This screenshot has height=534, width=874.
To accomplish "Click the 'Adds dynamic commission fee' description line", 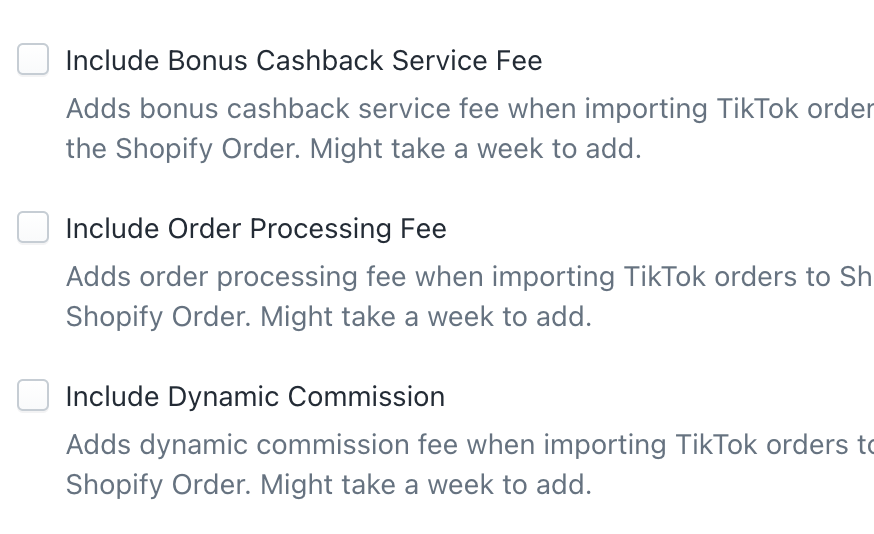I will click(x=470, y=445).
